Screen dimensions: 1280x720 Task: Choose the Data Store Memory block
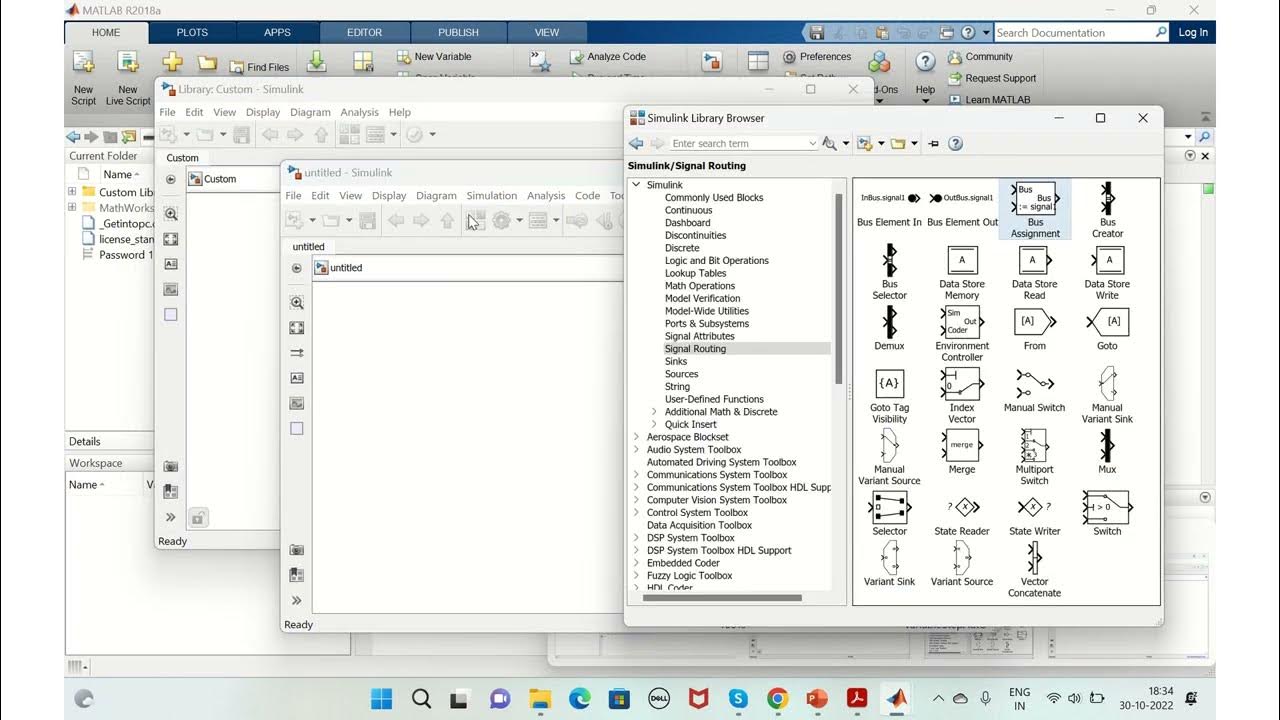[x=961, y=272]
